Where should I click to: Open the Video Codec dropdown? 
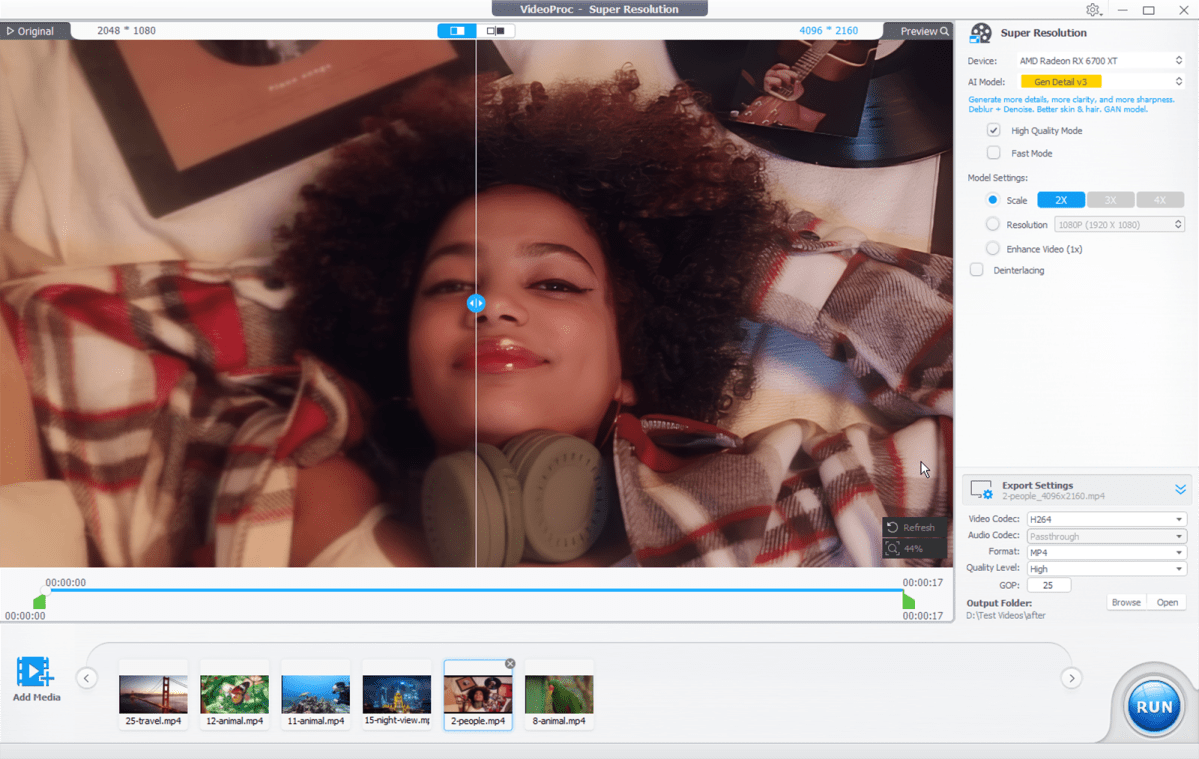tap(1105, 519)
